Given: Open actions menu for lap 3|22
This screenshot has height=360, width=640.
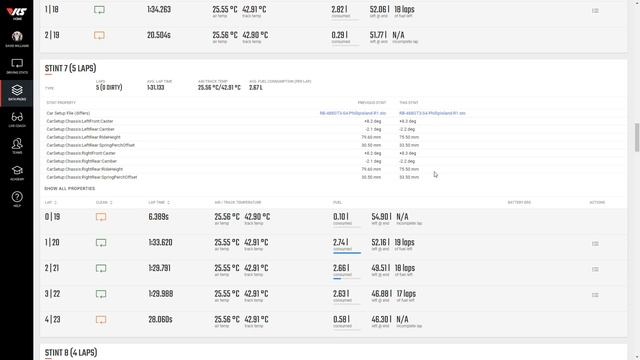Looking at the screenshot, I should (595, 295).
